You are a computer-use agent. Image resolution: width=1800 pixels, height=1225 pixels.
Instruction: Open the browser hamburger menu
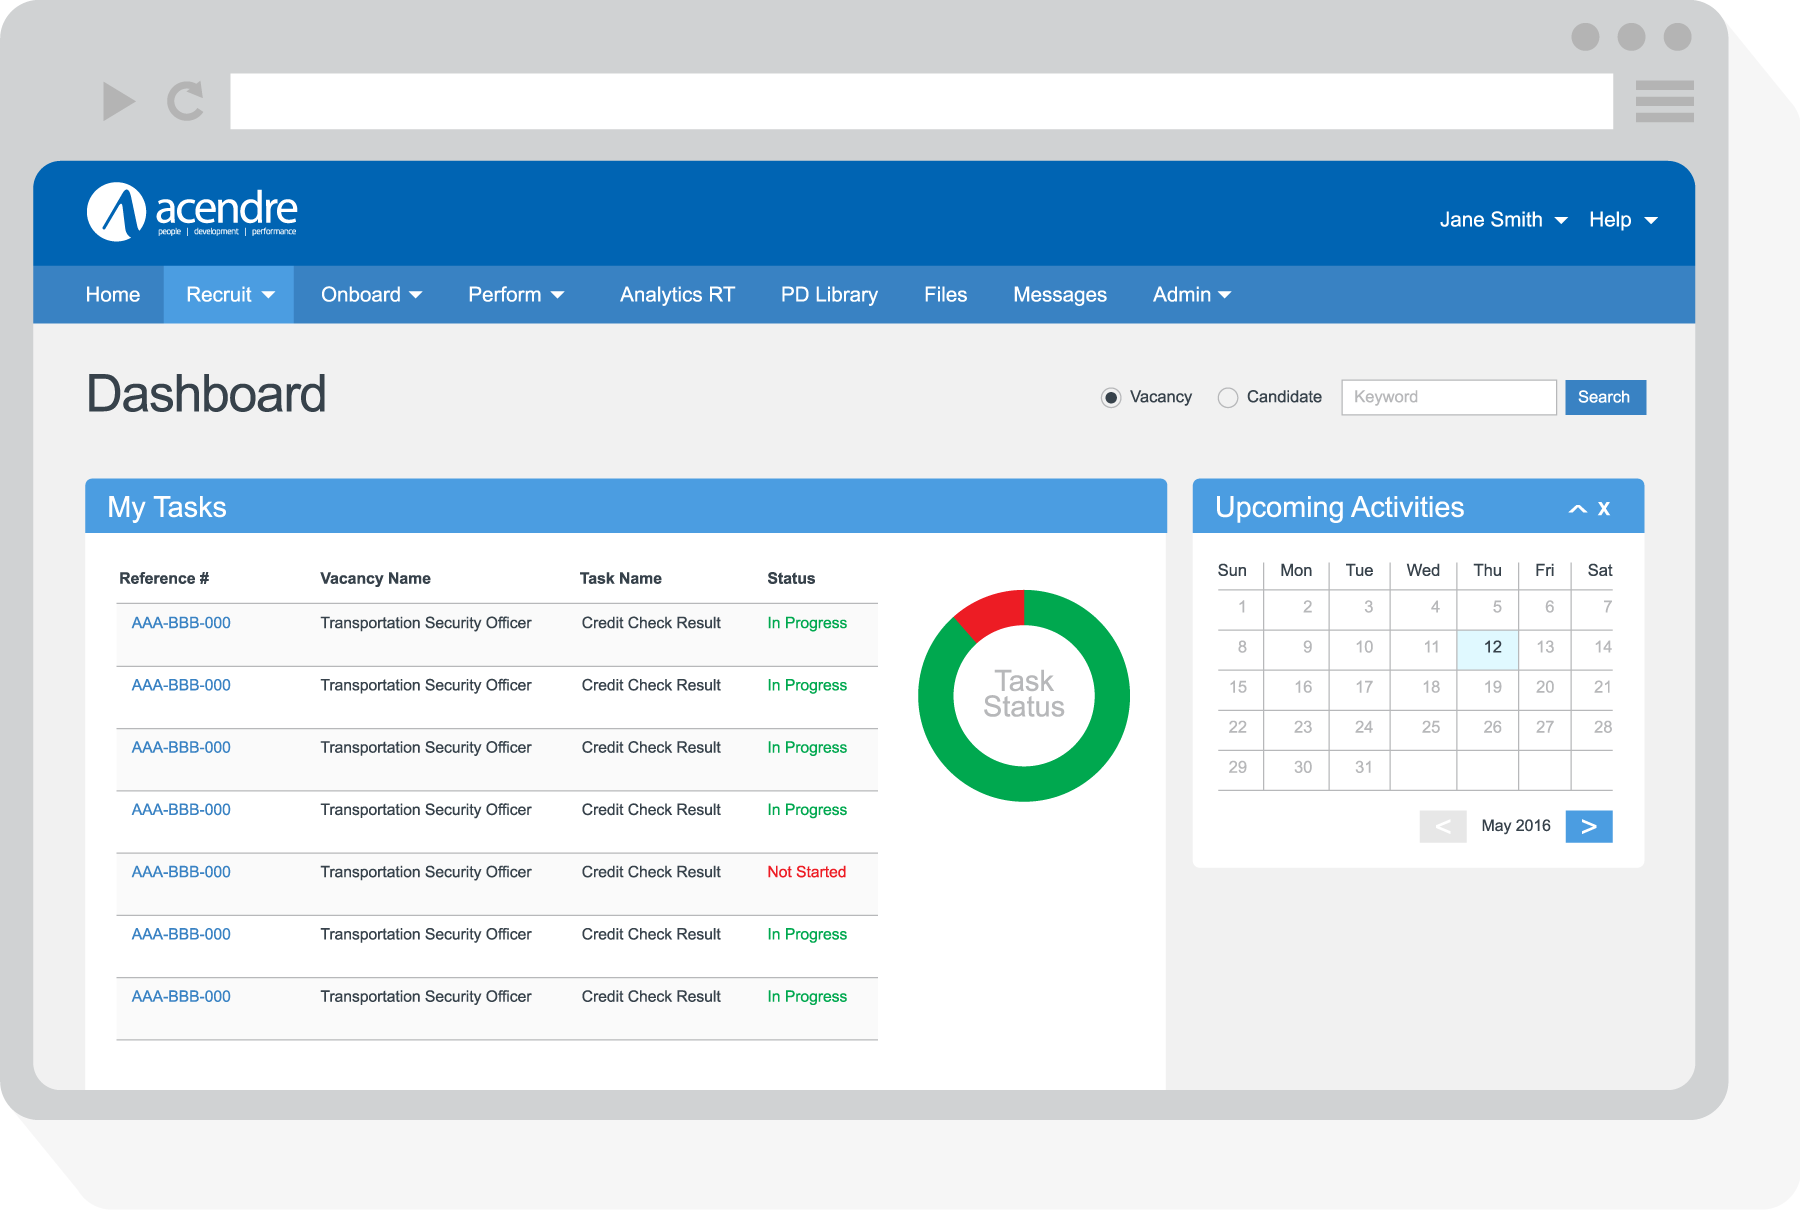1664,101
